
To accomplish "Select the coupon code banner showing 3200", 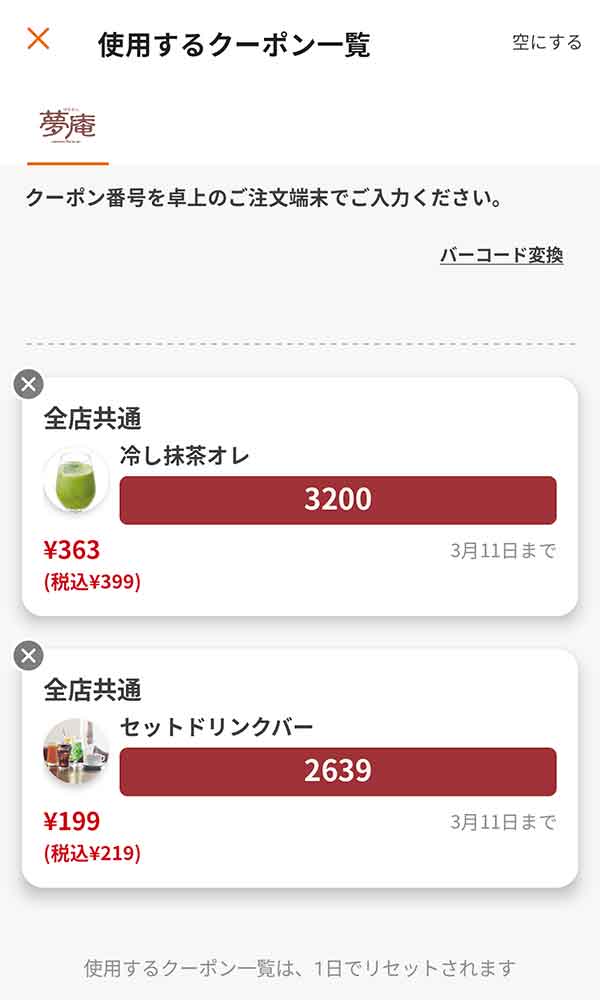I will tap(337, 498).
